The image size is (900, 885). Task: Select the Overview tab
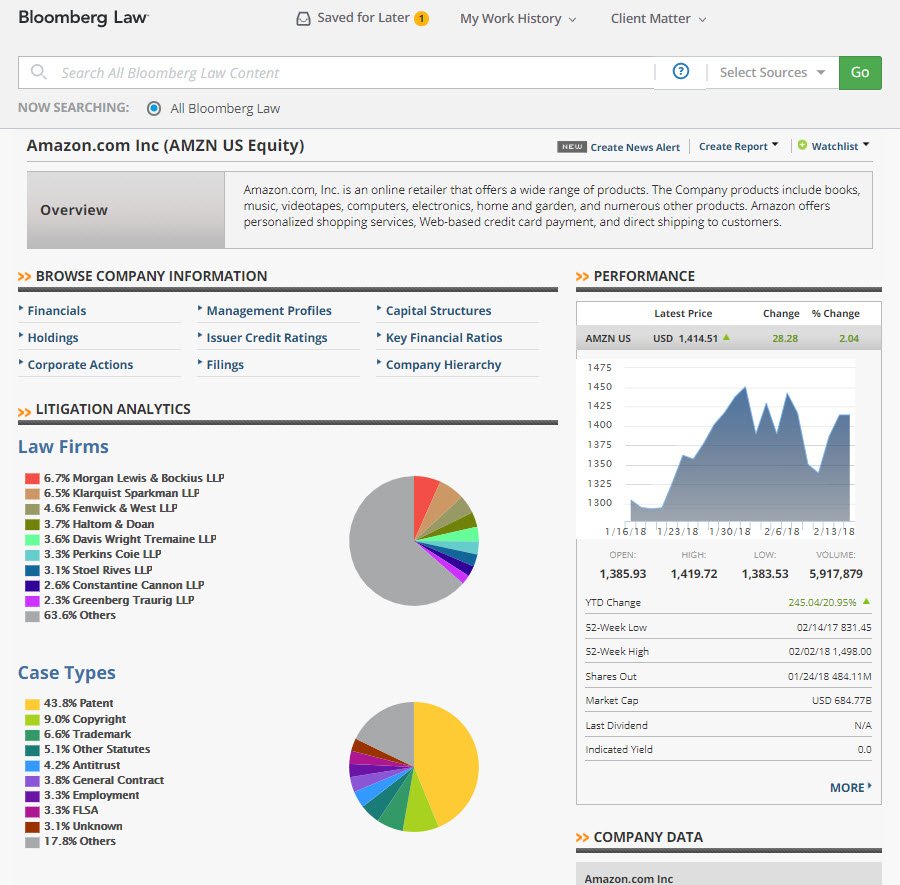(x=126, y=210)
